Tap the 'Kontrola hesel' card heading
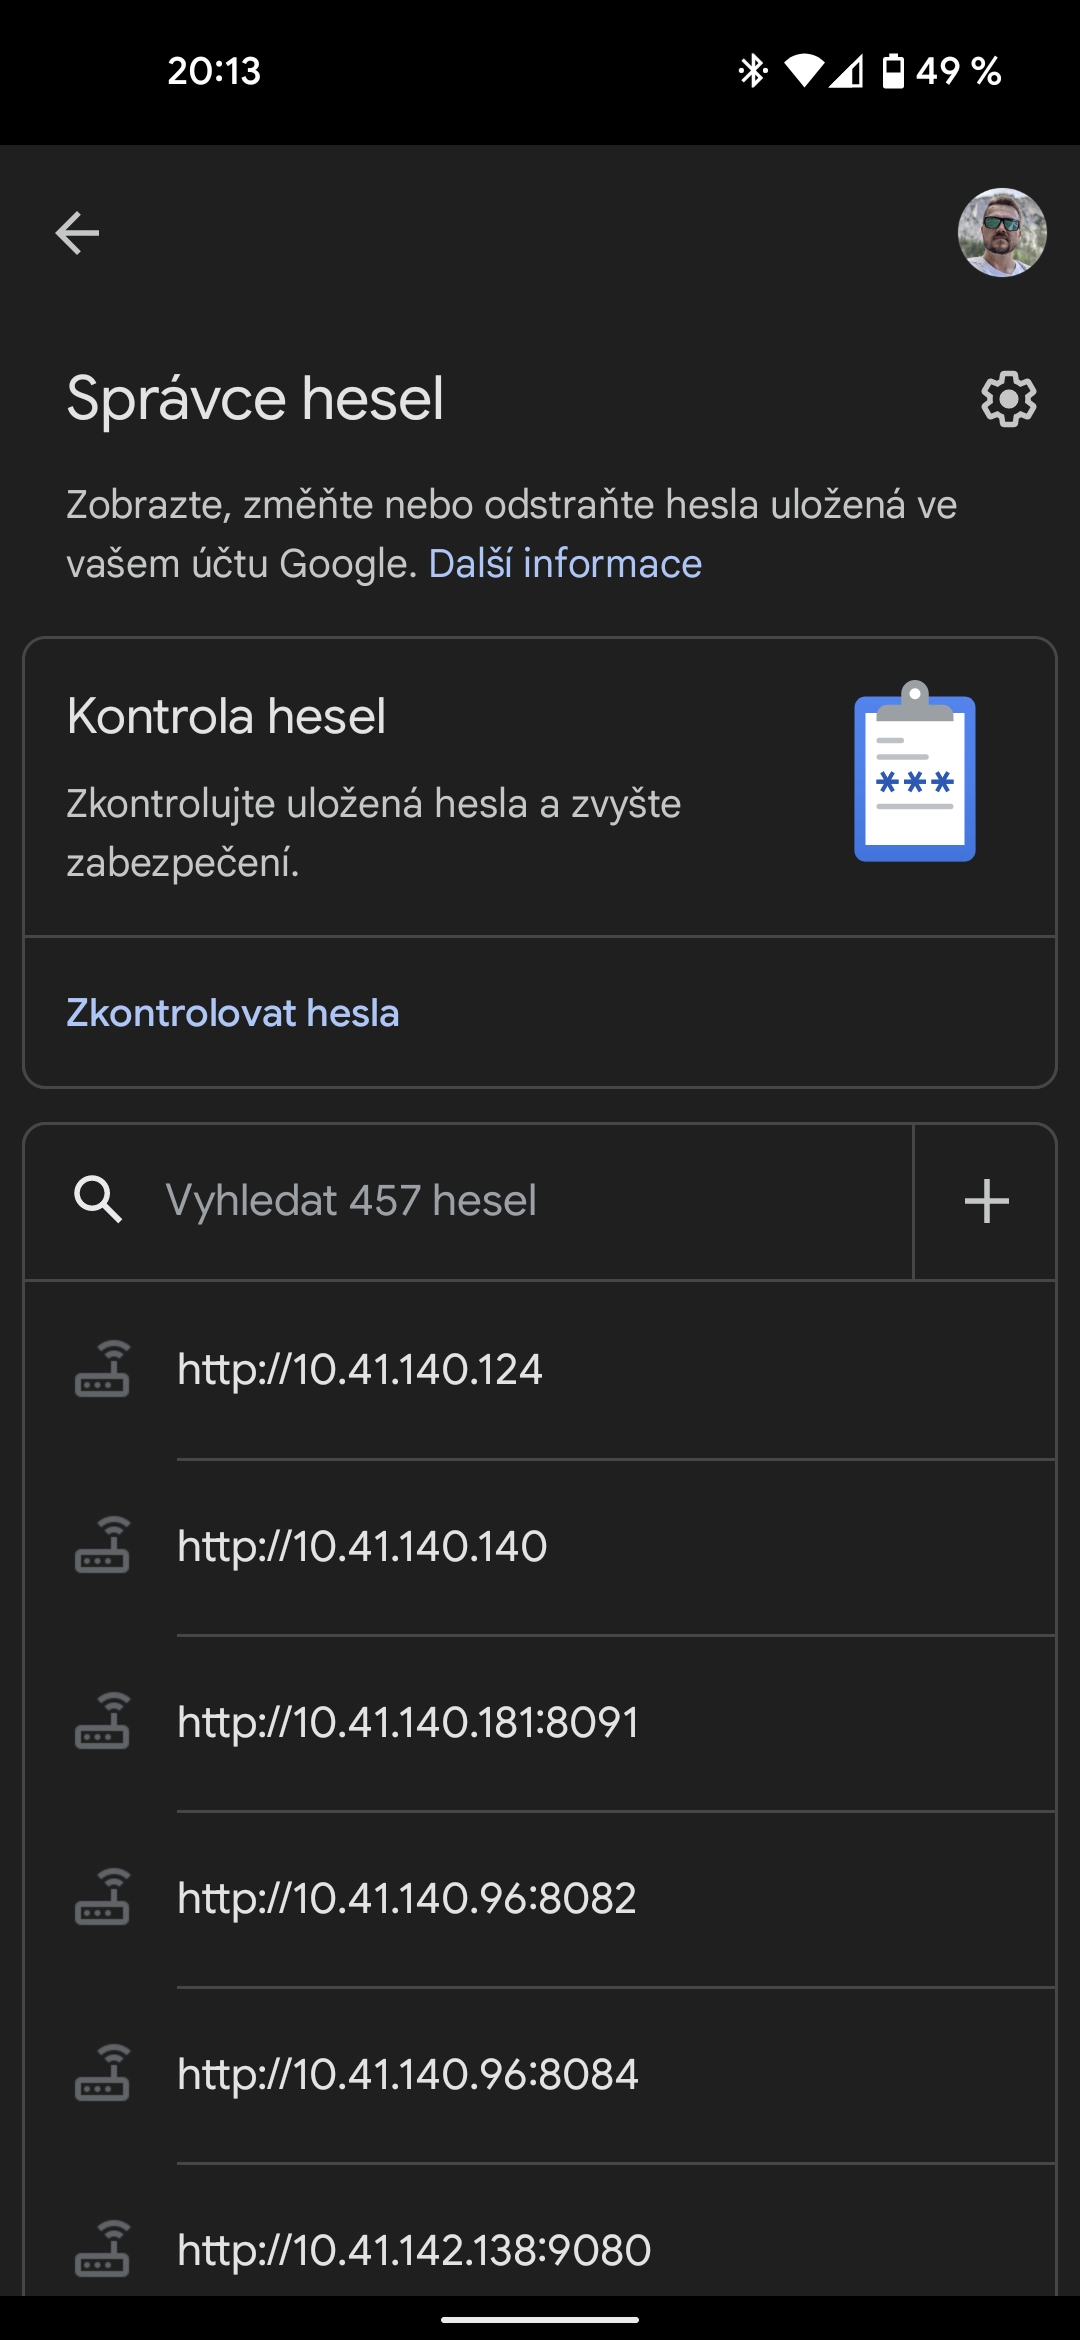This screenshot has width=1080, height=2340. tap(226, 716)
